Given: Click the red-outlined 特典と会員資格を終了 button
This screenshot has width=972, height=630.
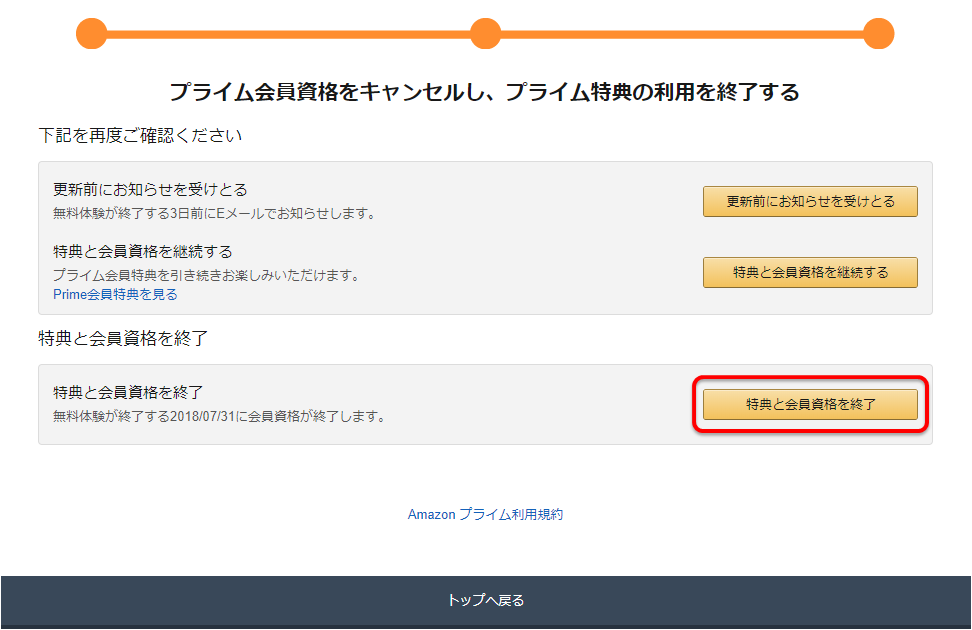Looking at the screenshot, I should coord(810,404).
